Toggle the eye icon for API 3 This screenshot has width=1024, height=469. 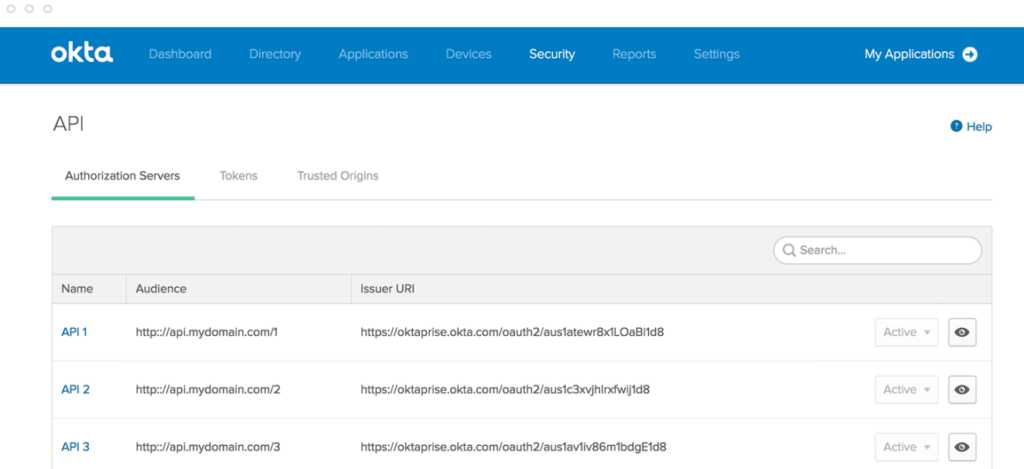tap(962, 447)
